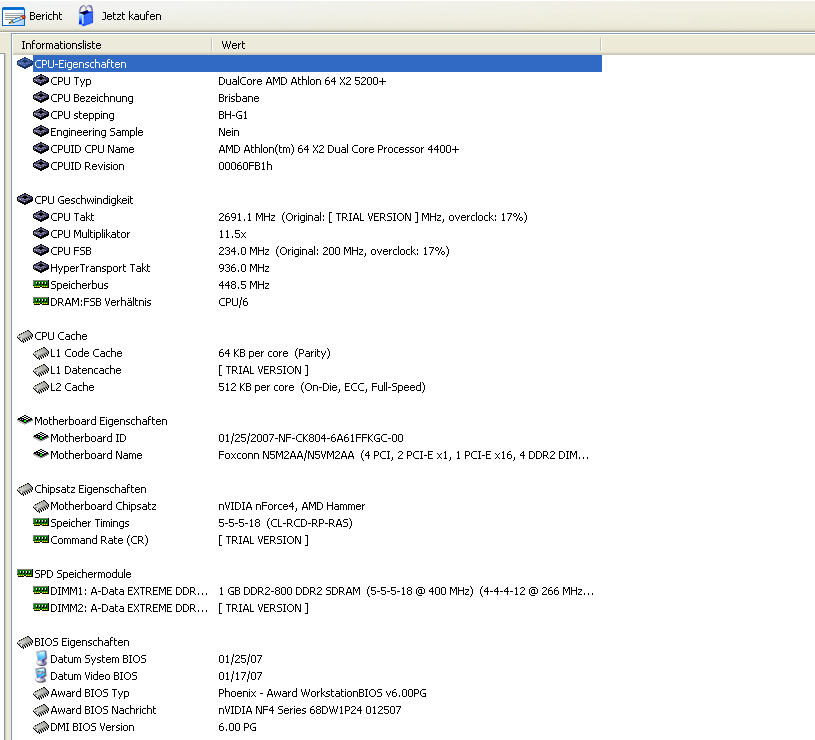The height and width of the screenshot is (740, 815).
Task: Click the icon next to Engineering Sample
Action: pos(41,131)
